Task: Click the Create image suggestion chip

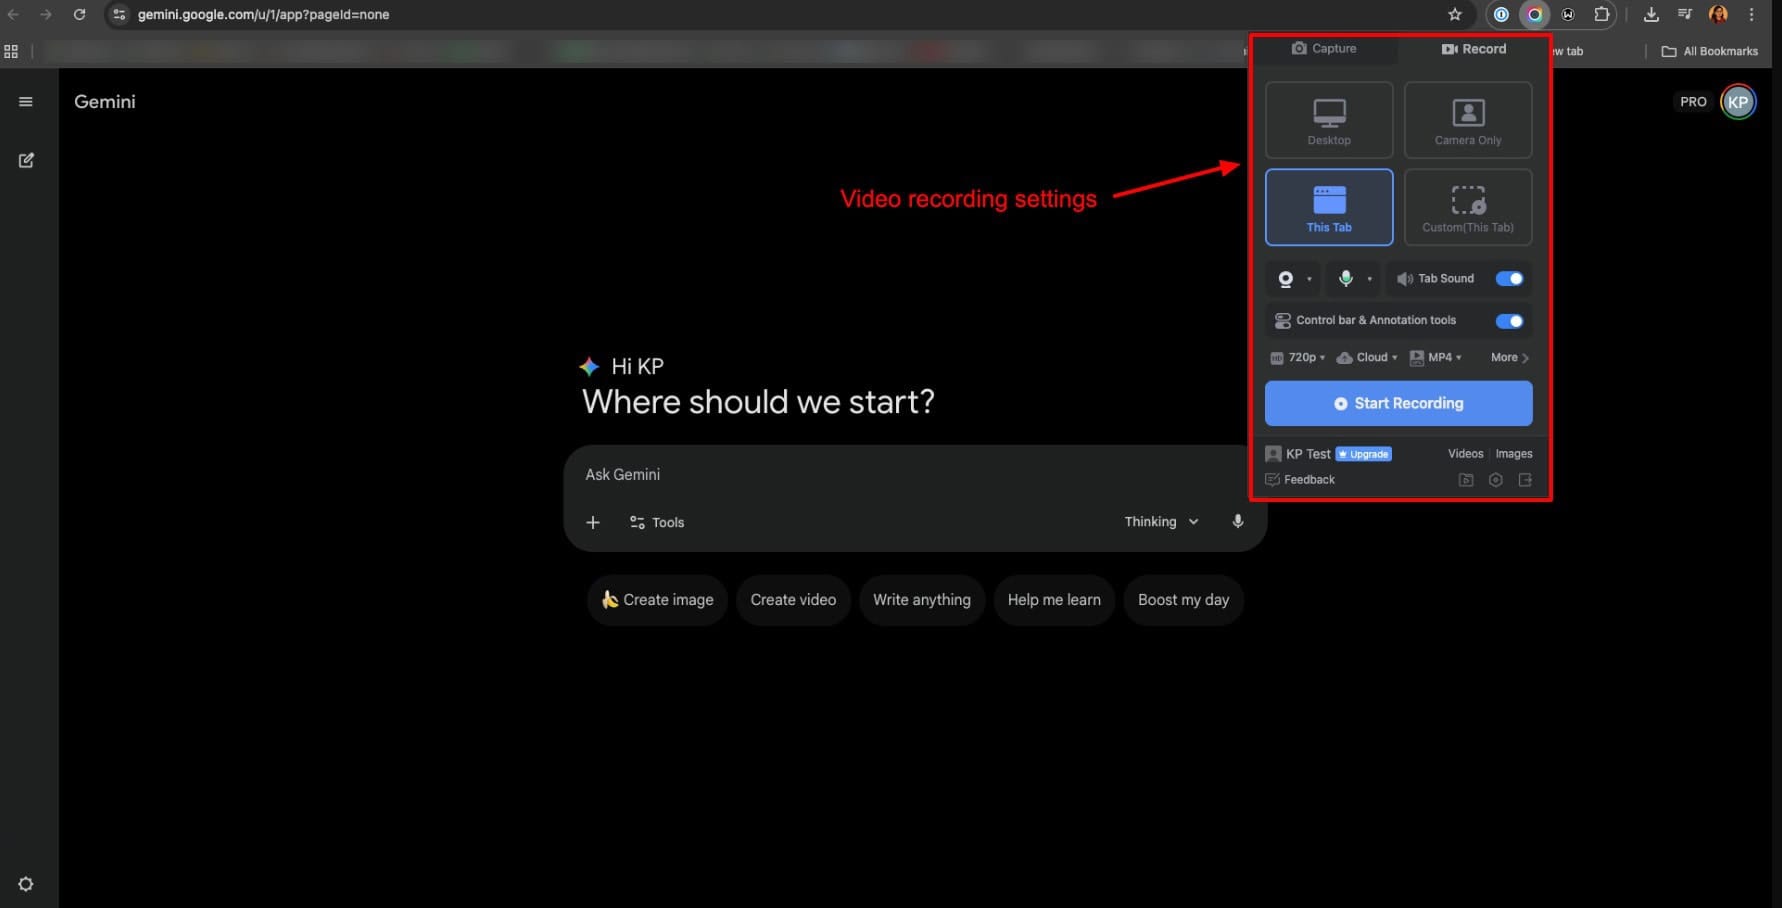Action: coord(657,600)
